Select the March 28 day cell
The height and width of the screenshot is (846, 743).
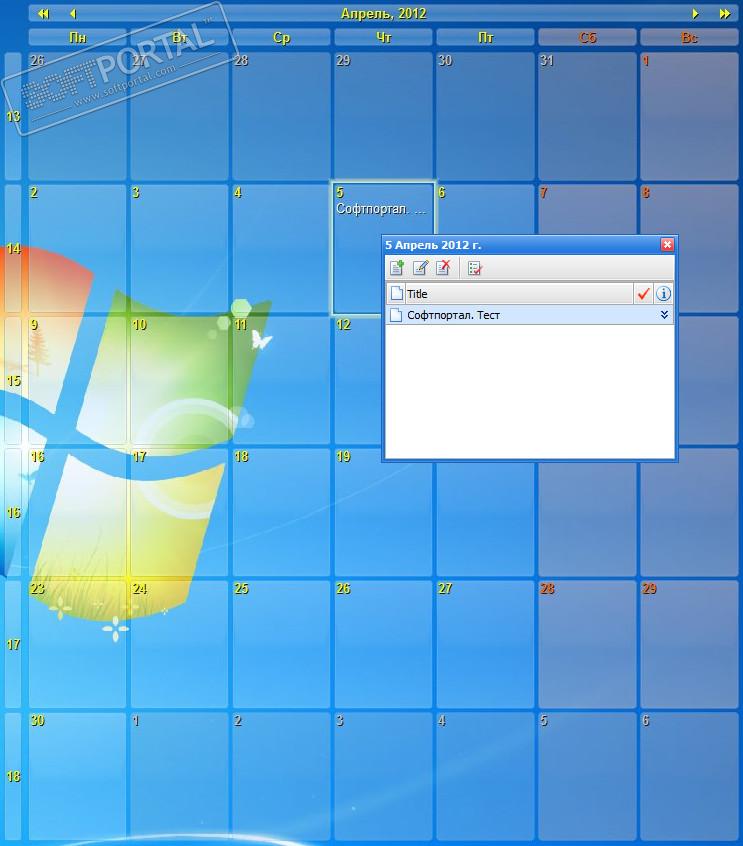tap(281, 116)
